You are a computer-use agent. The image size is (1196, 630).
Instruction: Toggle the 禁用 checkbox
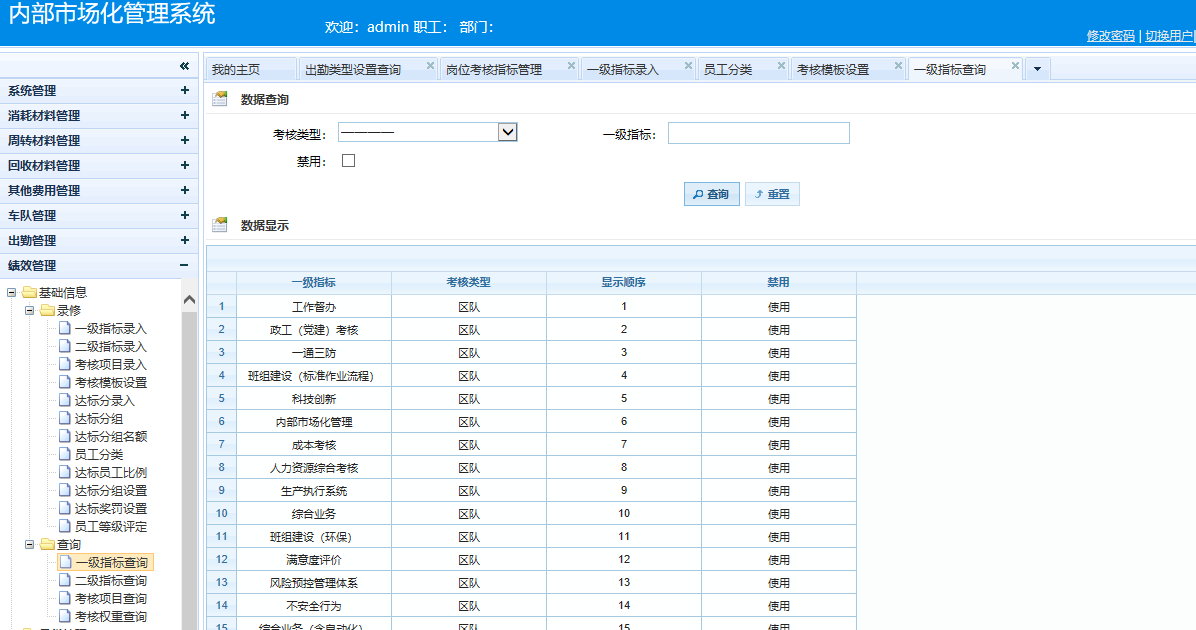[349, 160]
